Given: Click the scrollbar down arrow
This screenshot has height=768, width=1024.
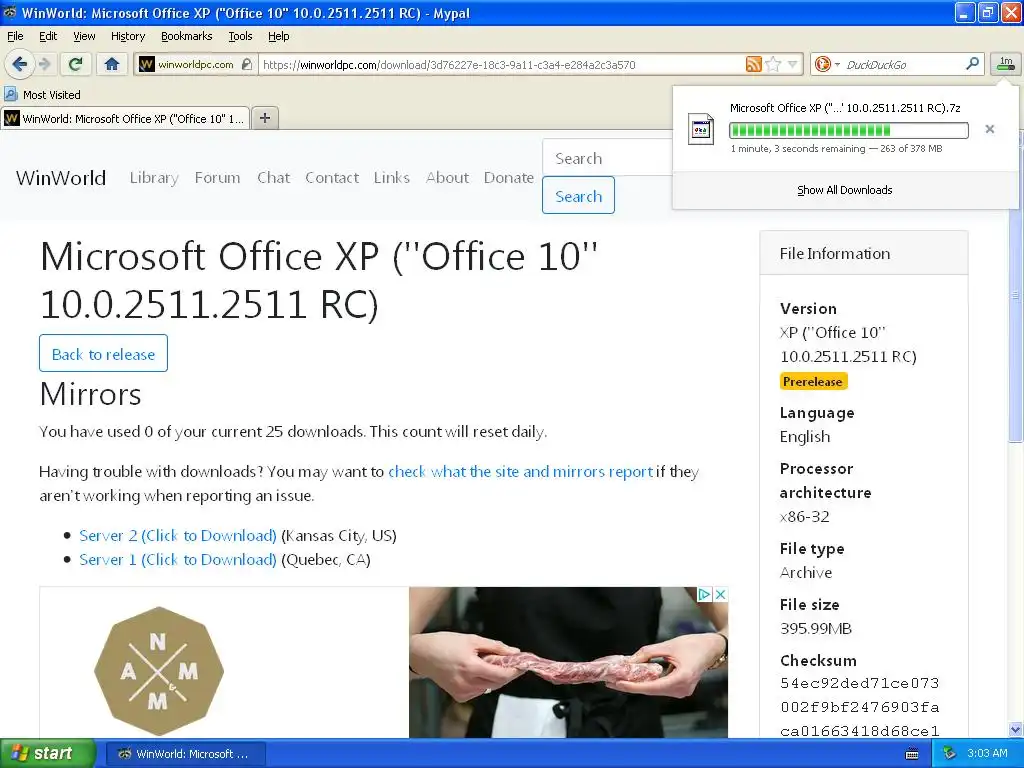Looking at the screenshot, I should (x=1015, y=729).
